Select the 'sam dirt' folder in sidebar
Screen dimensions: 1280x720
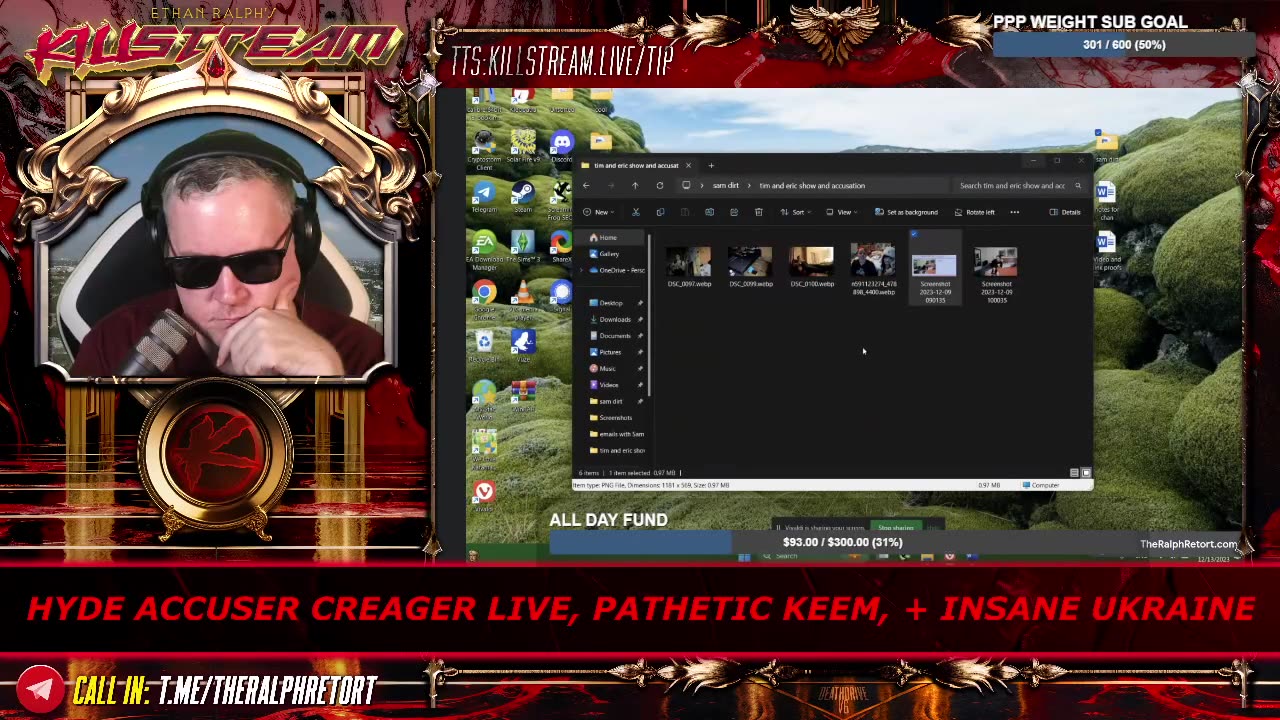coord(610,401)
